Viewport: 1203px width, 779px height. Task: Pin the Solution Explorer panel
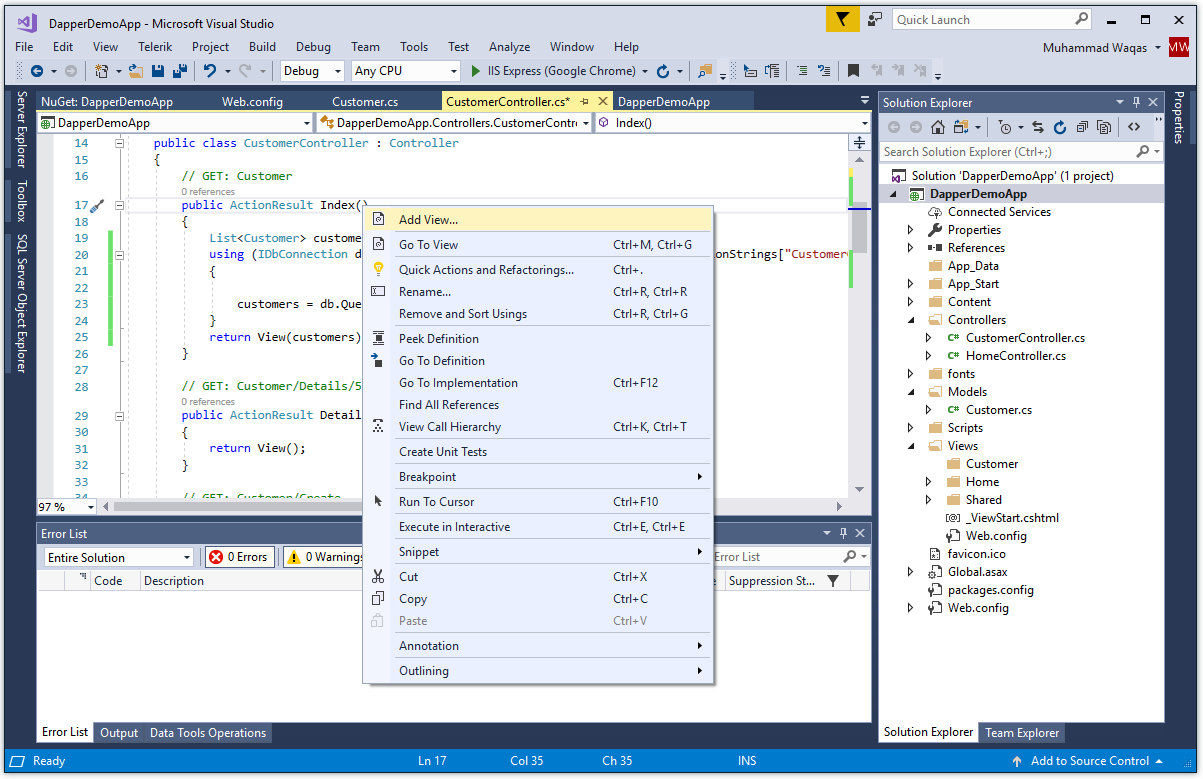[x=1136, y=102]
